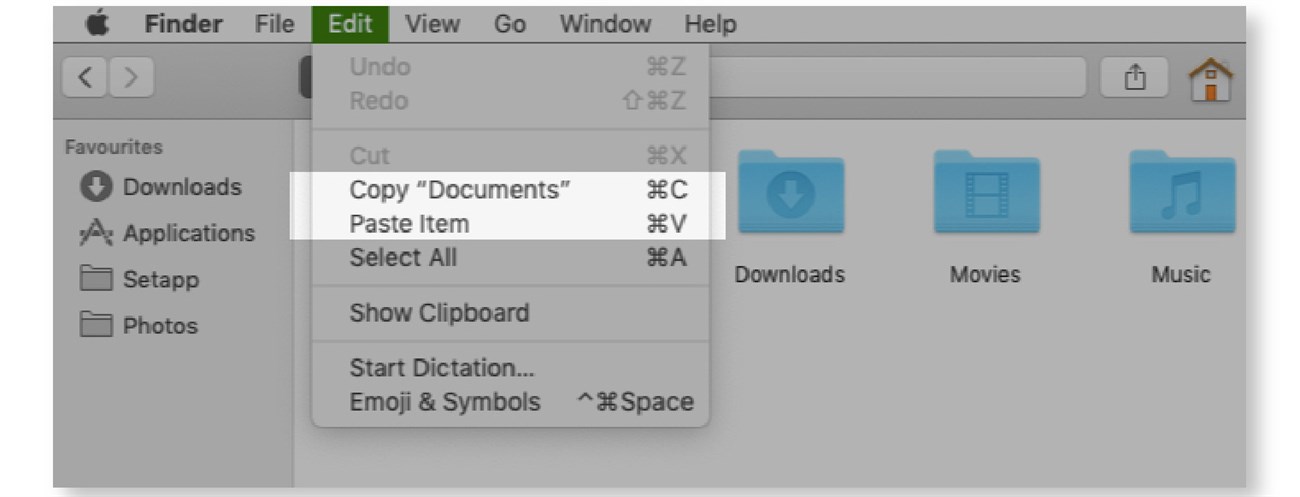Click the Home folder icon
The height and width of the screenshot is (497, 1300).
coord(1210,77)
